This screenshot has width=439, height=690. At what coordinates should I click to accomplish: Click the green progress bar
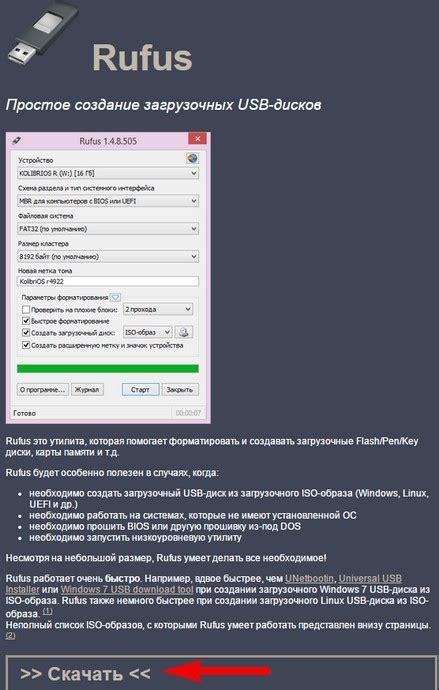pos(108,368)
